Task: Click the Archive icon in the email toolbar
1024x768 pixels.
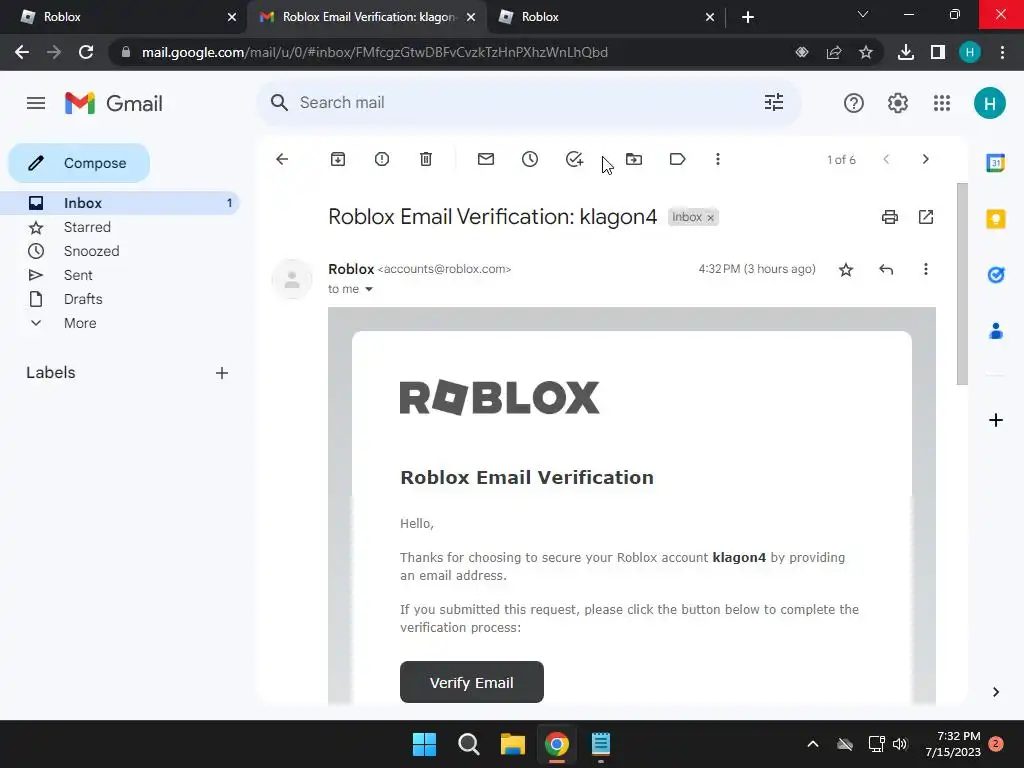Action: (338, 159)
